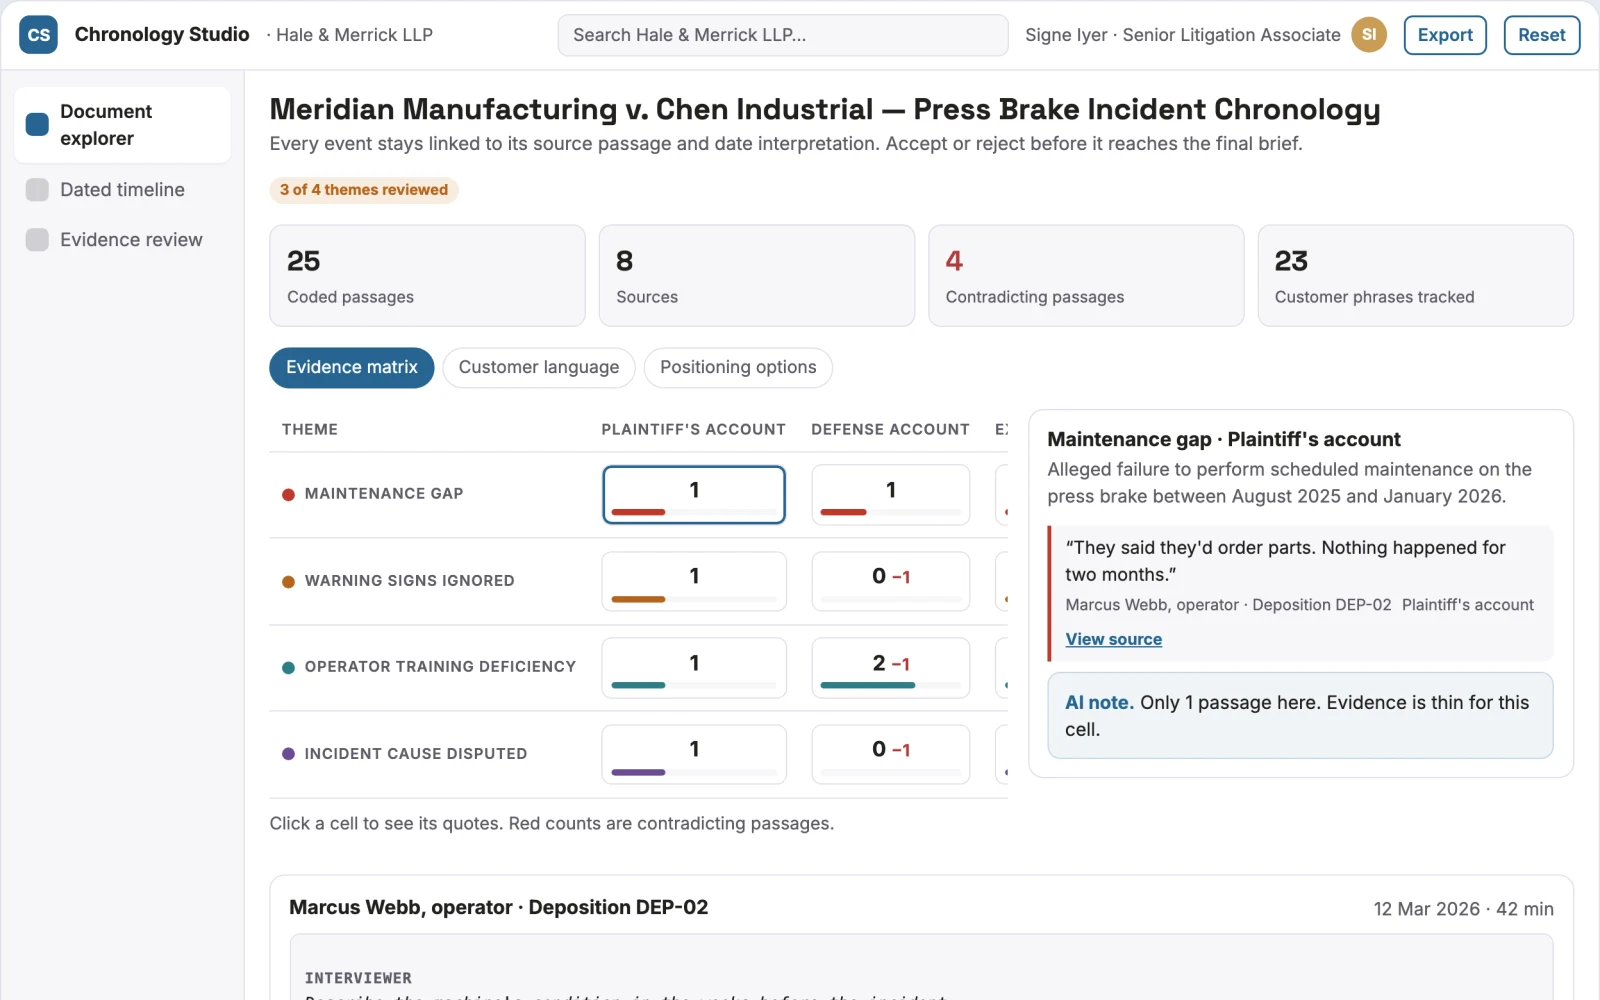Click the OPERATOR TRAINING DEFICIENCY label

(440, 667)
